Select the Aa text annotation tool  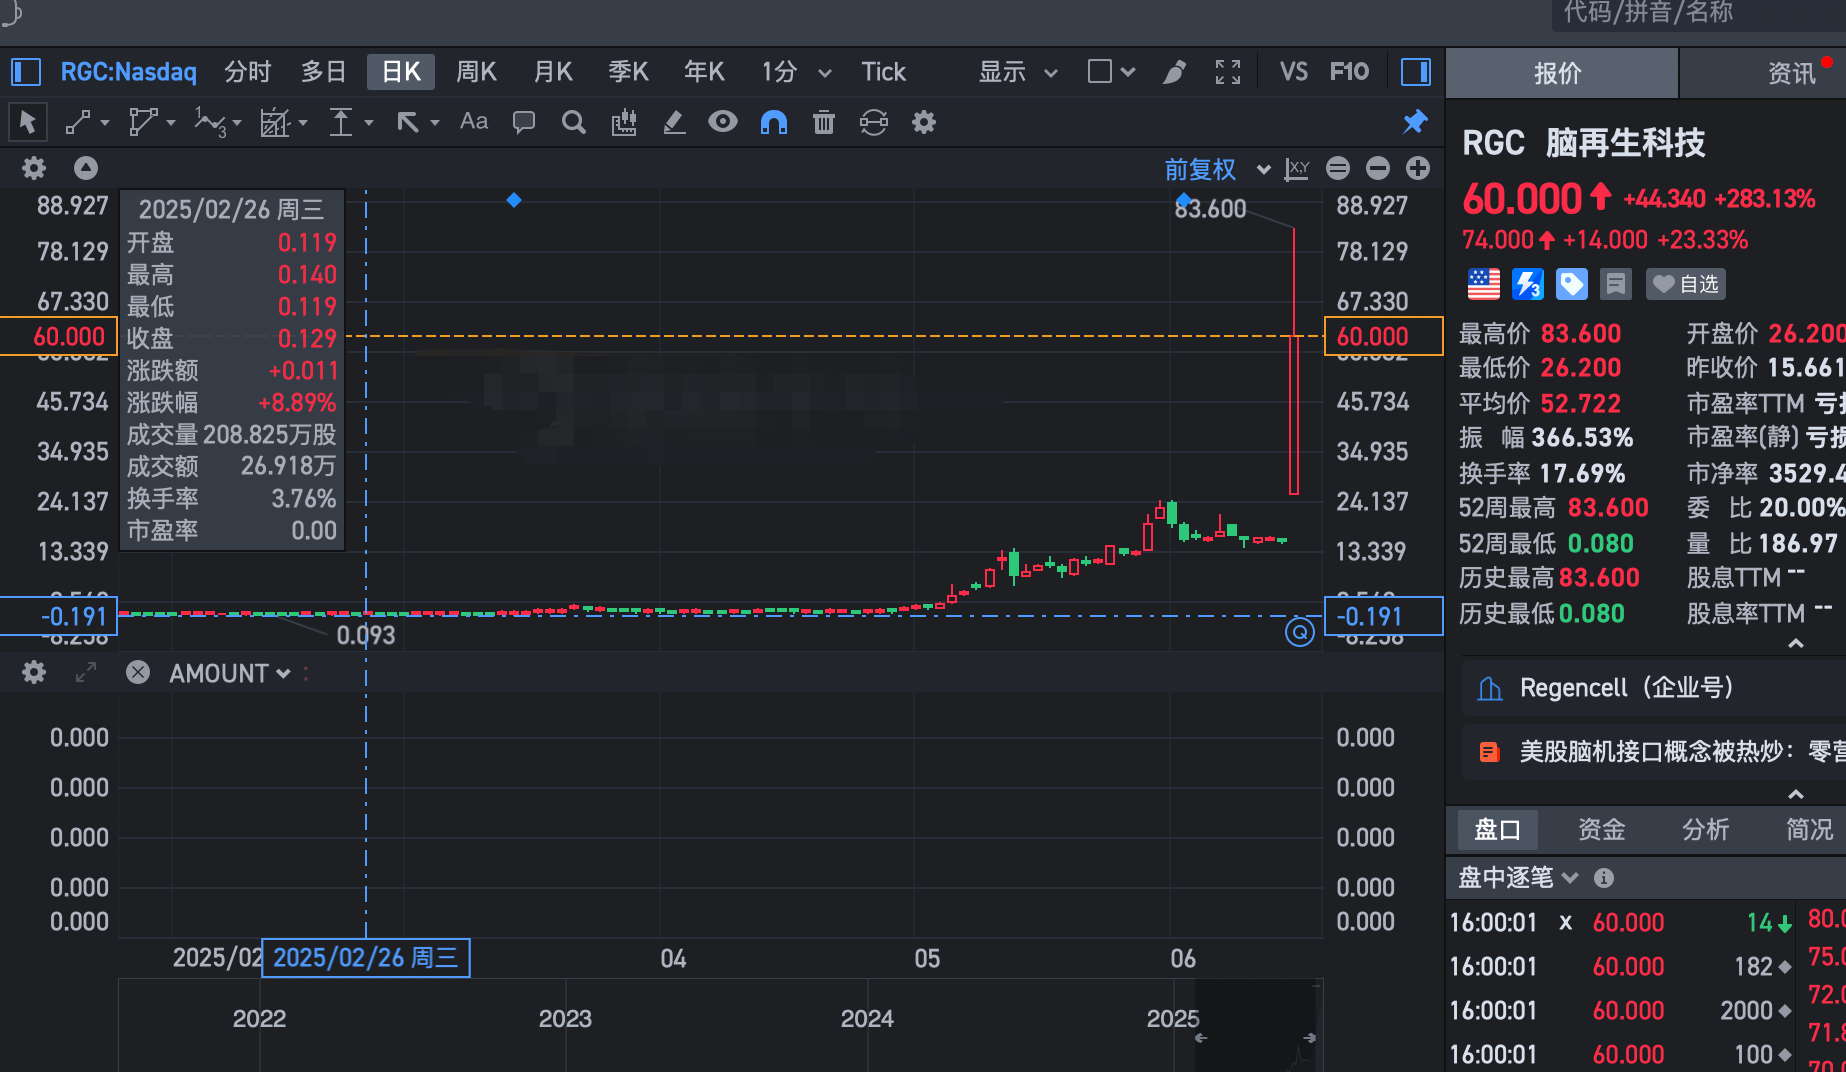click(474, 122)
